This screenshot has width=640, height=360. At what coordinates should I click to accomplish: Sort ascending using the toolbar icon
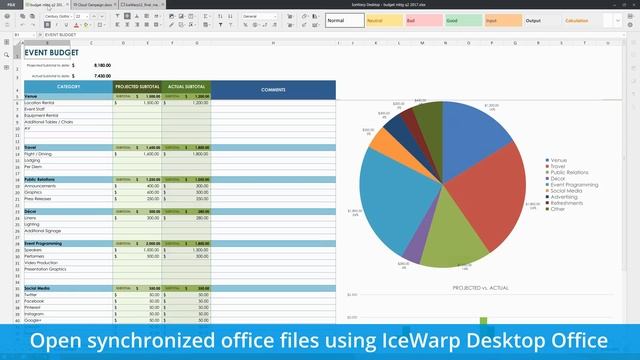click(220, 16)
